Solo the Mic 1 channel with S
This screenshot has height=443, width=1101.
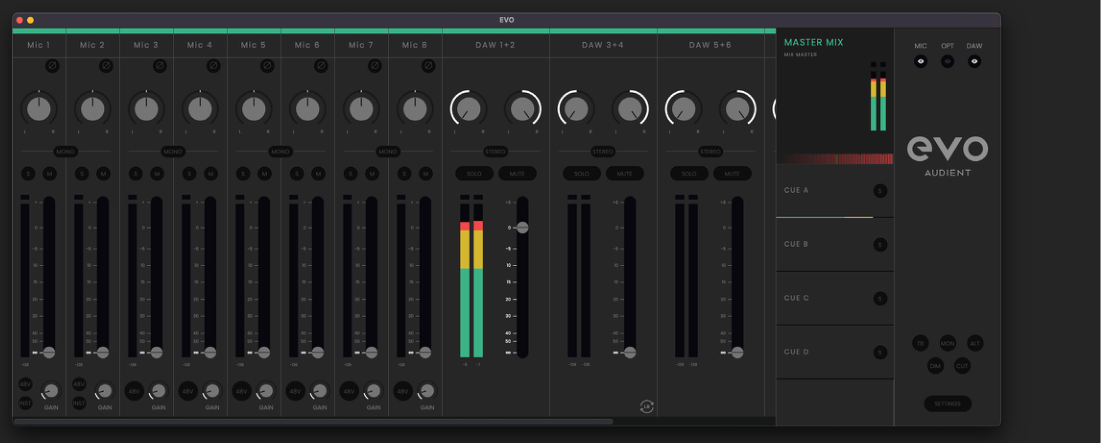click(x=28, y=173)
